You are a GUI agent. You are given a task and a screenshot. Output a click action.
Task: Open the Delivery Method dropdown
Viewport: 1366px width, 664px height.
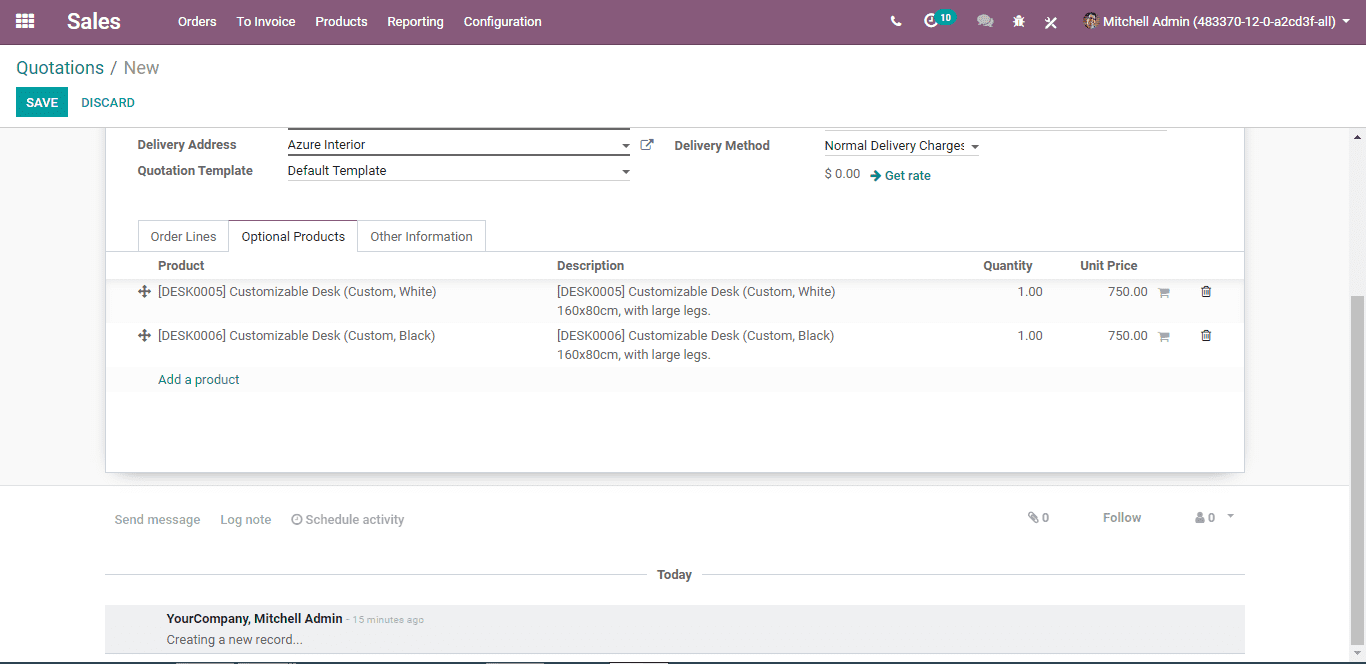click(x=901, y=146)
